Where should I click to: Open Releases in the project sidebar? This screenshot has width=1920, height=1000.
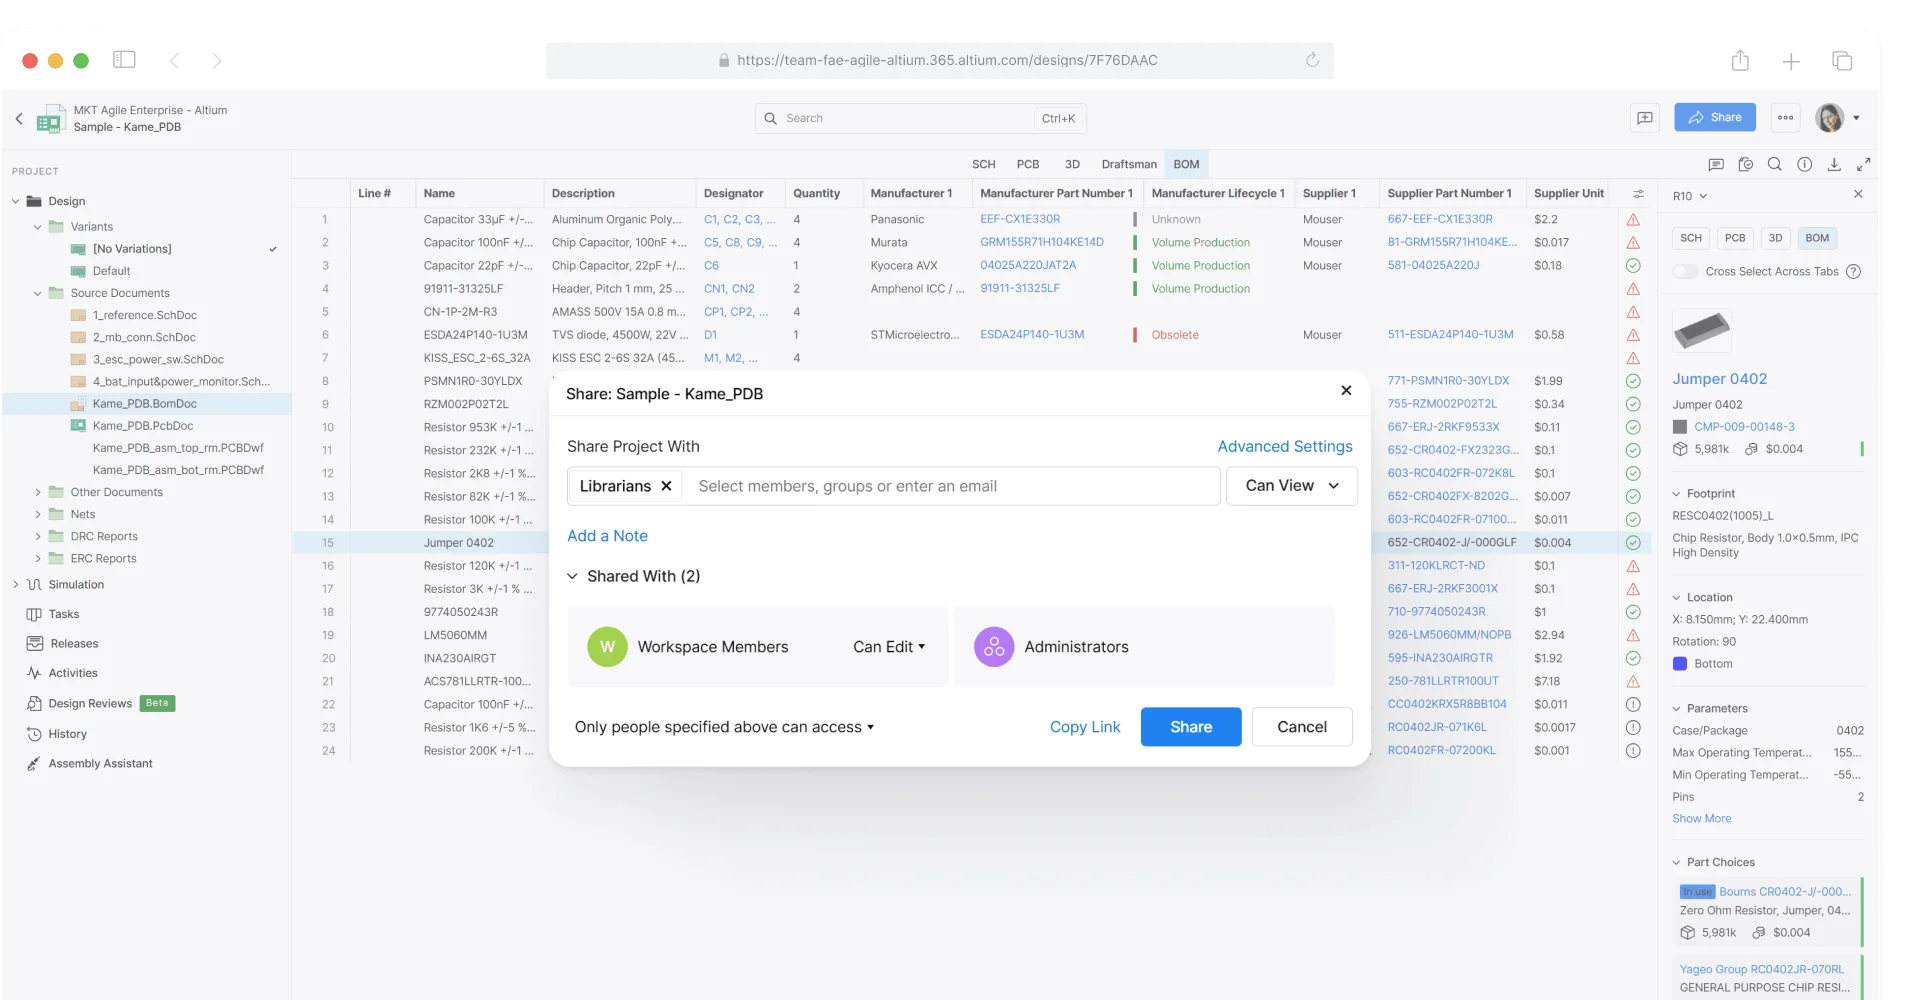tap(74, 644)
